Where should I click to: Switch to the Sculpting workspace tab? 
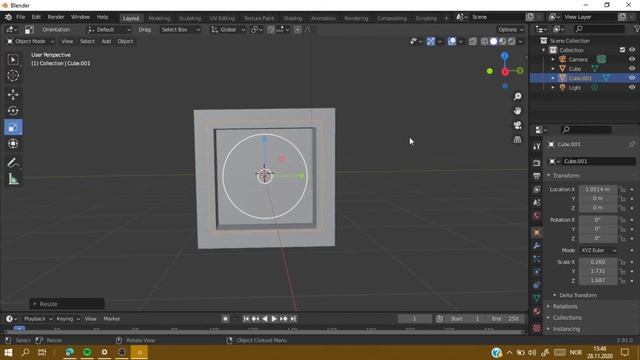pyautogui.click(x=190, y=18)
